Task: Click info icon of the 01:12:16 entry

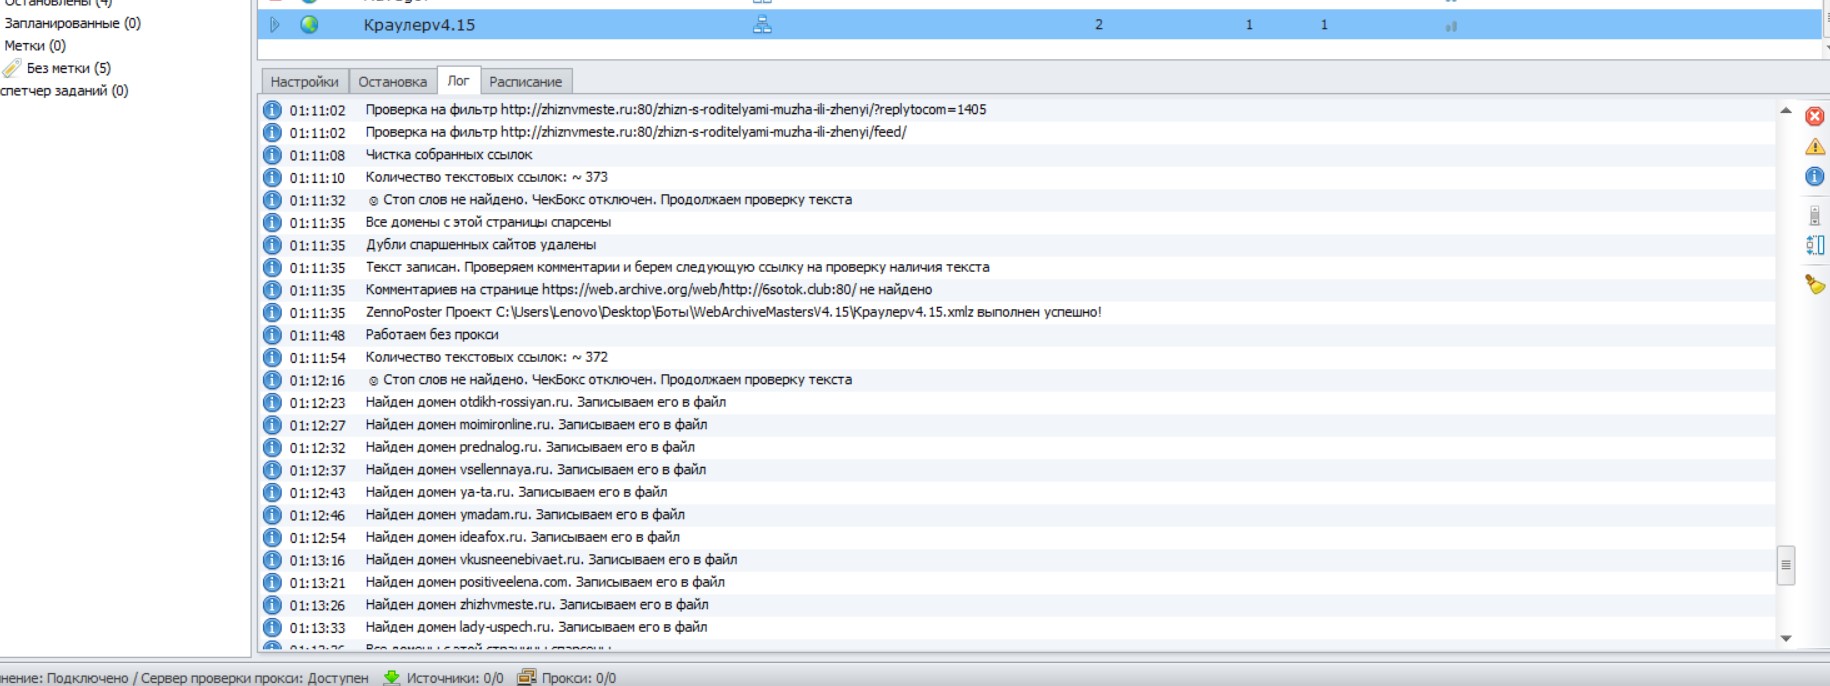Action: (272, 380)
